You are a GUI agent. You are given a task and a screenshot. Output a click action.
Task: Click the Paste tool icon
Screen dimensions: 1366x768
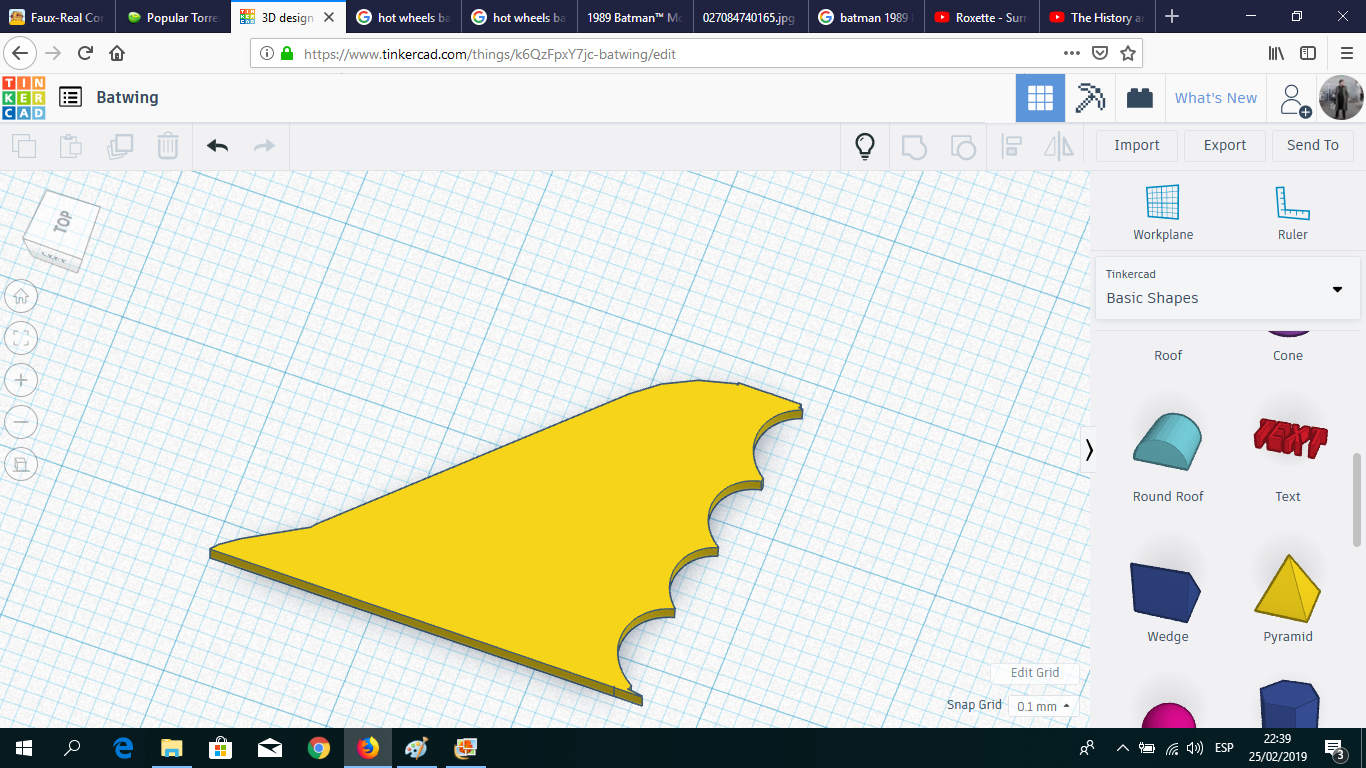pyautogui.click(x=71, y=146)
